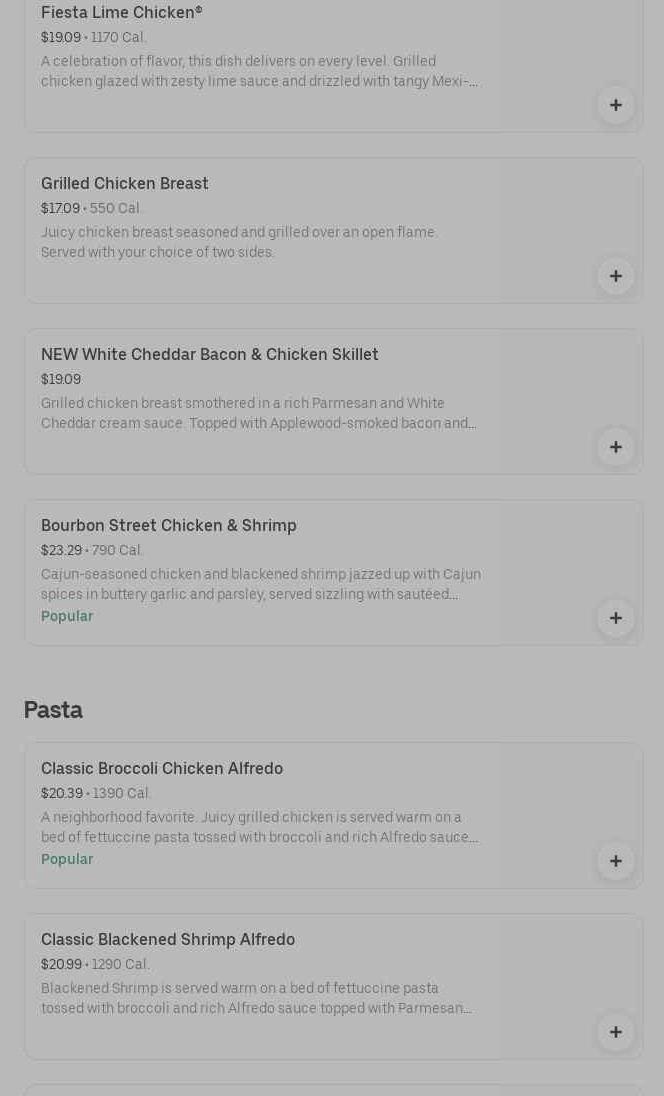The image size is (664, 1096).
Task: Add Fiesta Lime Chicken with plus icon
Action: (616, 105)
